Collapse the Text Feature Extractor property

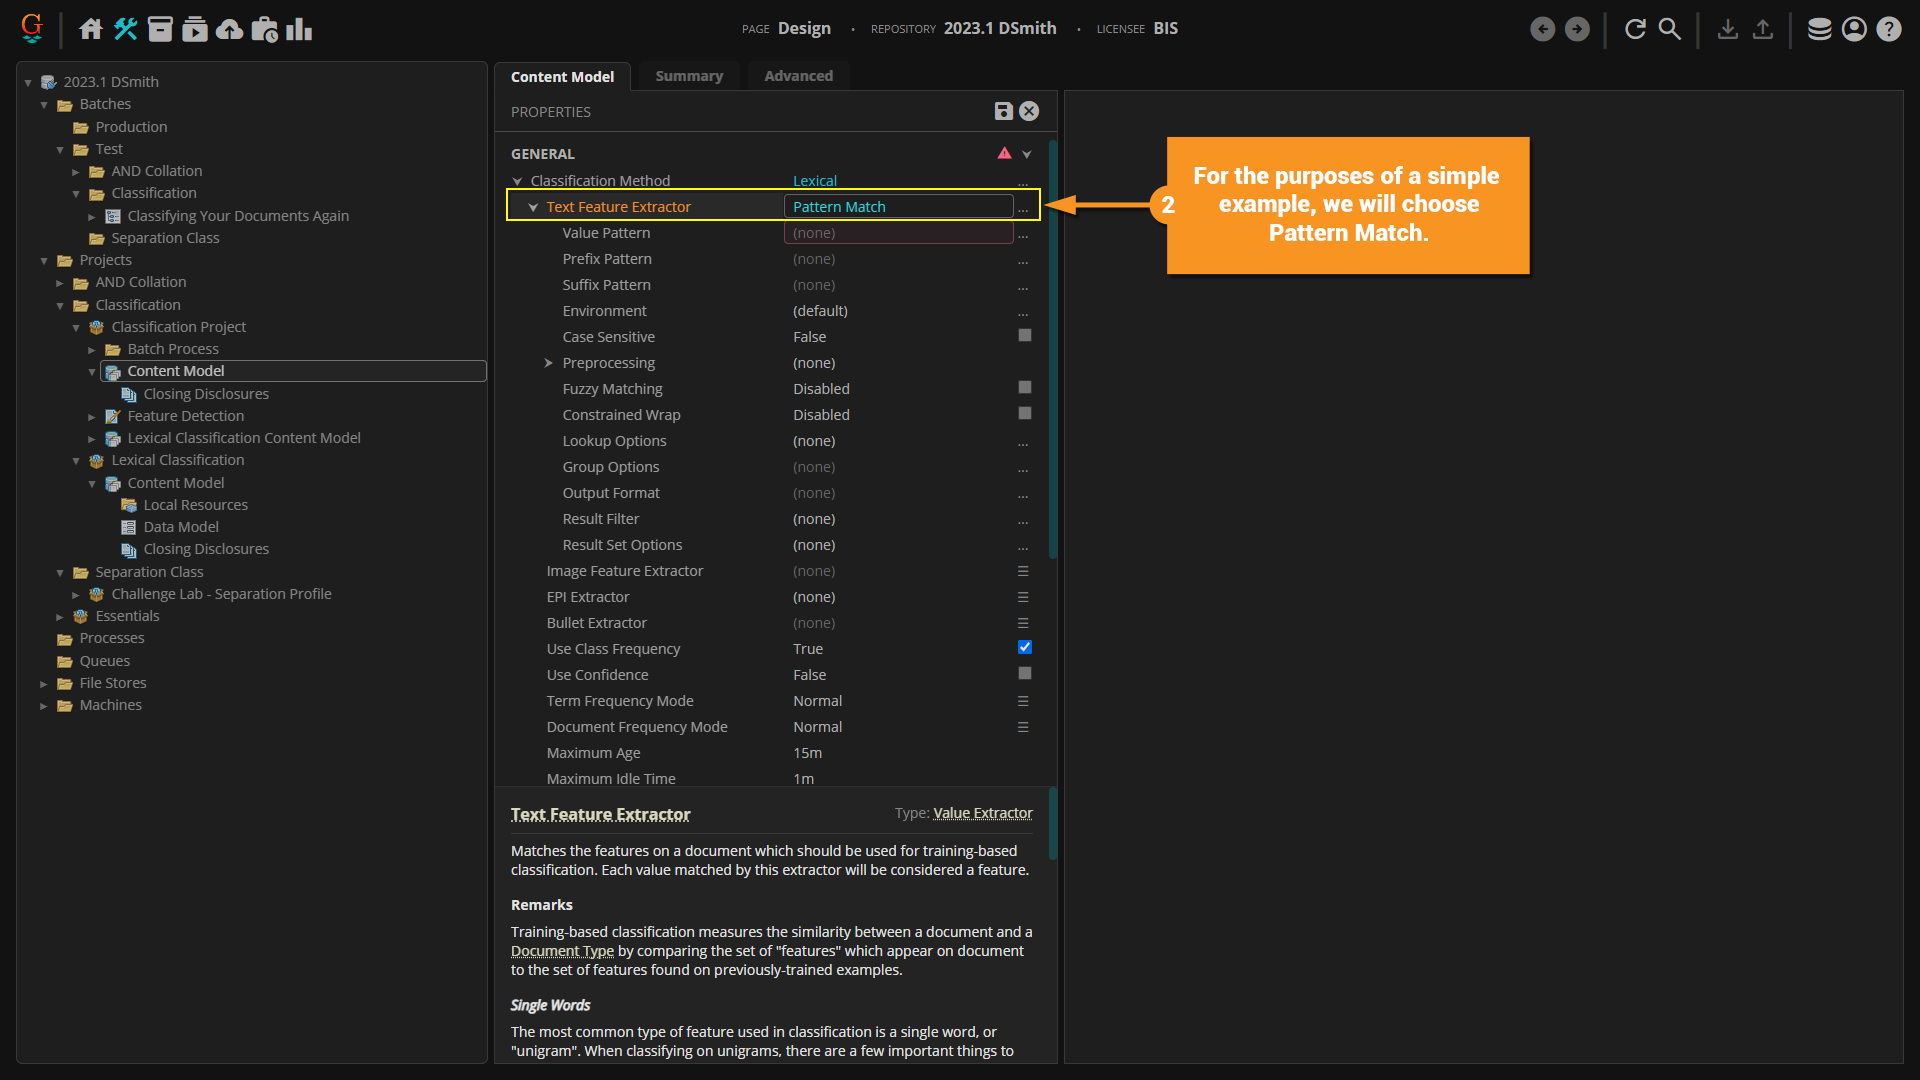click(533, 207)
